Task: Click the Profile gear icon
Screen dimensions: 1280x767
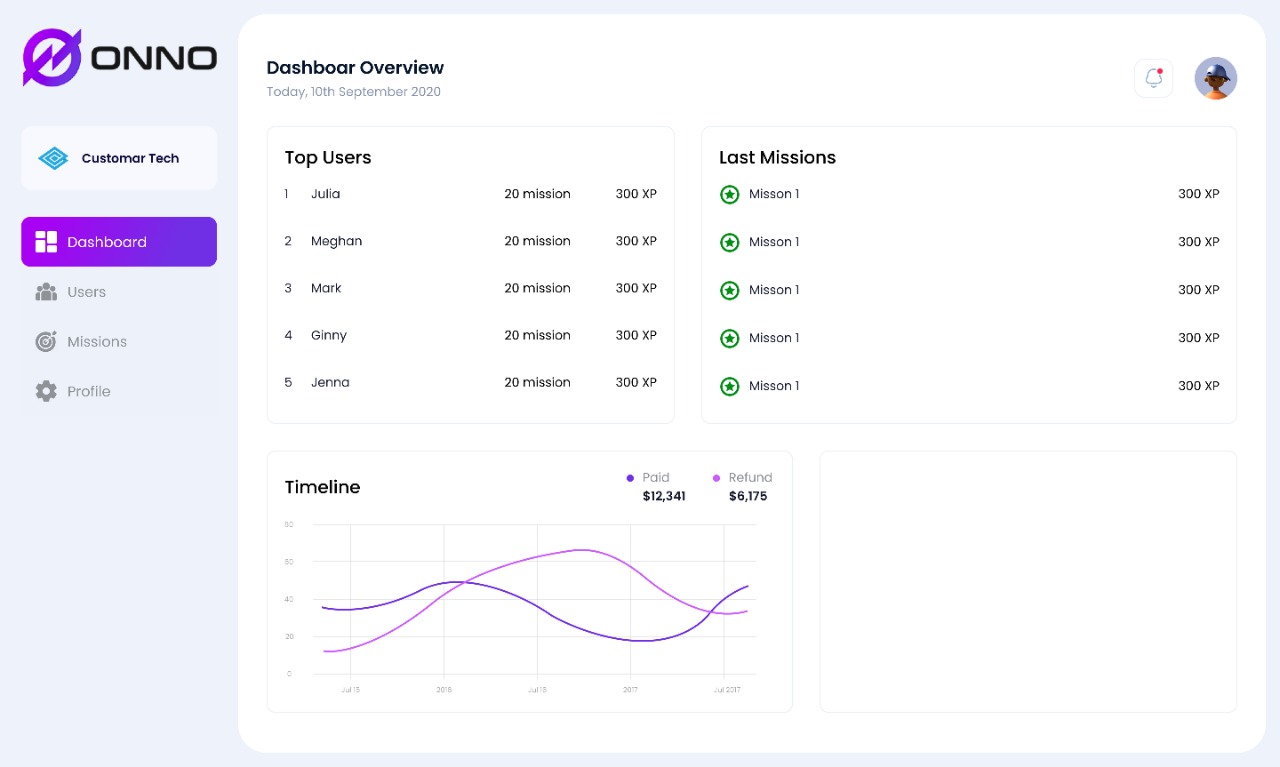Action: click(46, 391)
